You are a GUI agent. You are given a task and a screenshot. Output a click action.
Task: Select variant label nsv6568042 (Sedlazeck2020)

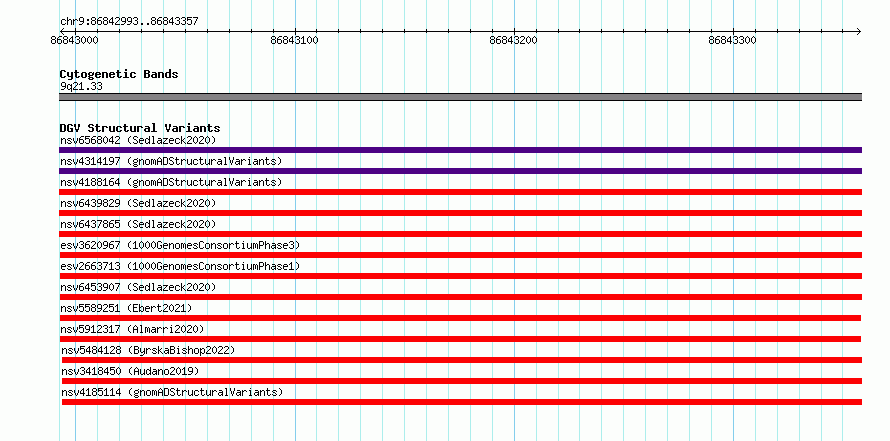(x=138, y=140)
